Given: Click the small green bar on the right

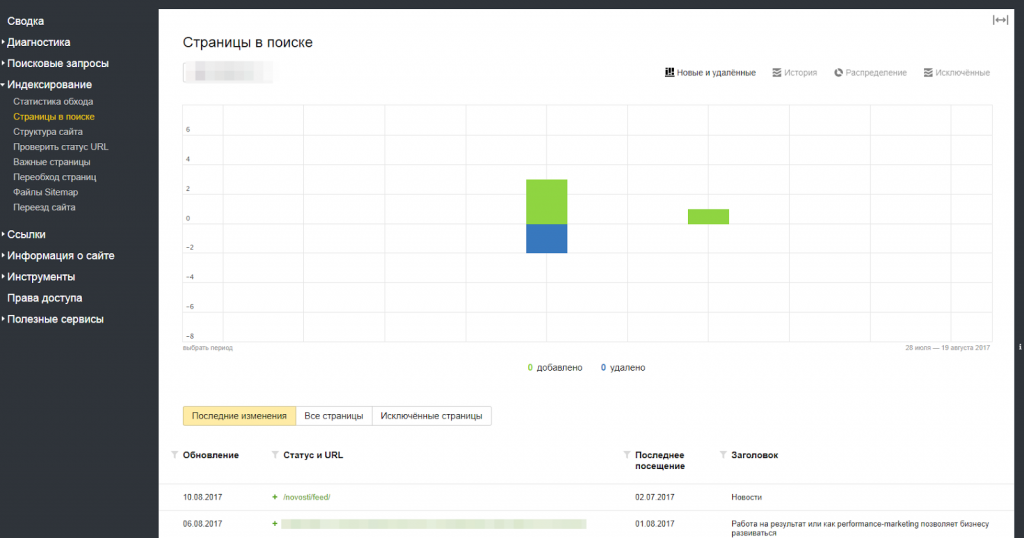Looking at the screenshot, I should click(x=708, y=217).
